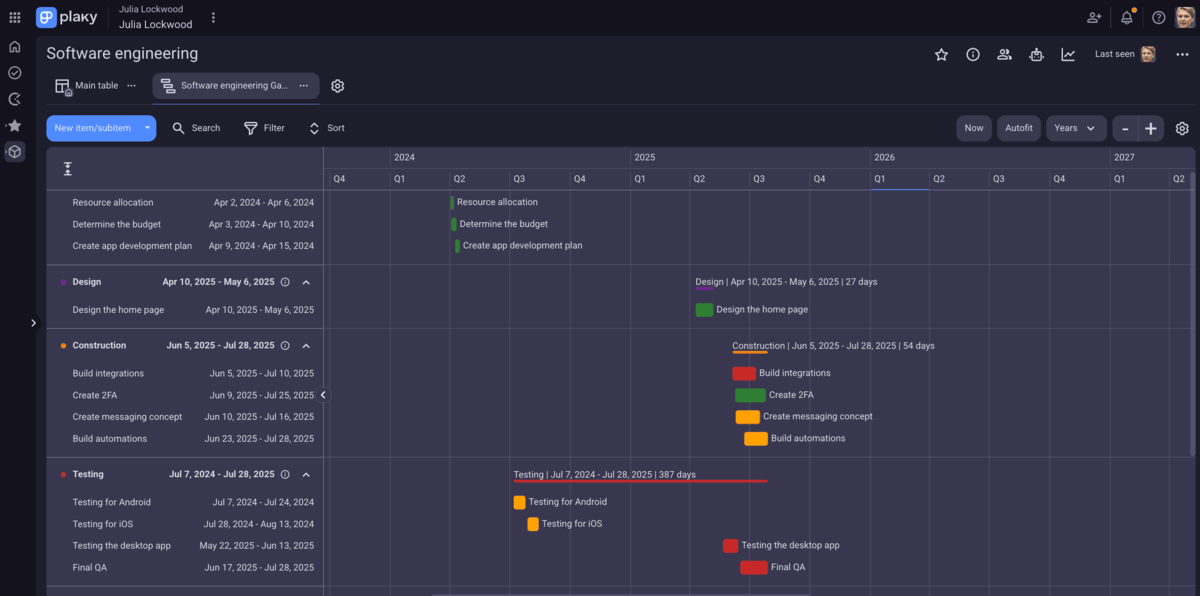Screen dimensions: 1200x596
Task: Click the board info circle icon
Action: [972, 54]
